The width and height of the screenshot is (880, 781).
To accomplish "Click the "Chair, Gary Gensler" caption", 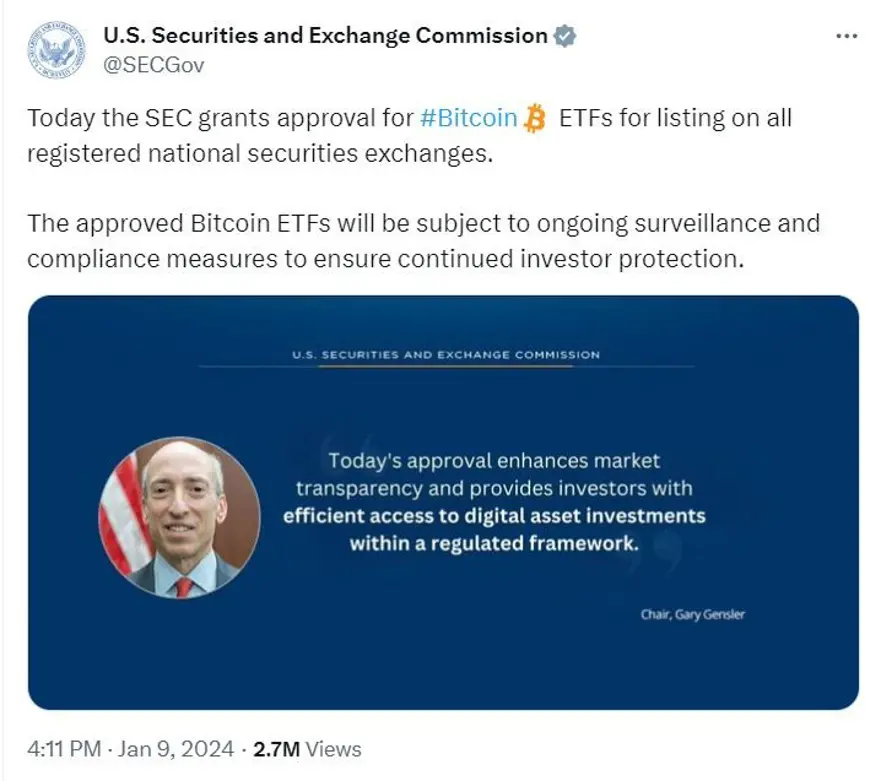I will click(x=692, y=614).
